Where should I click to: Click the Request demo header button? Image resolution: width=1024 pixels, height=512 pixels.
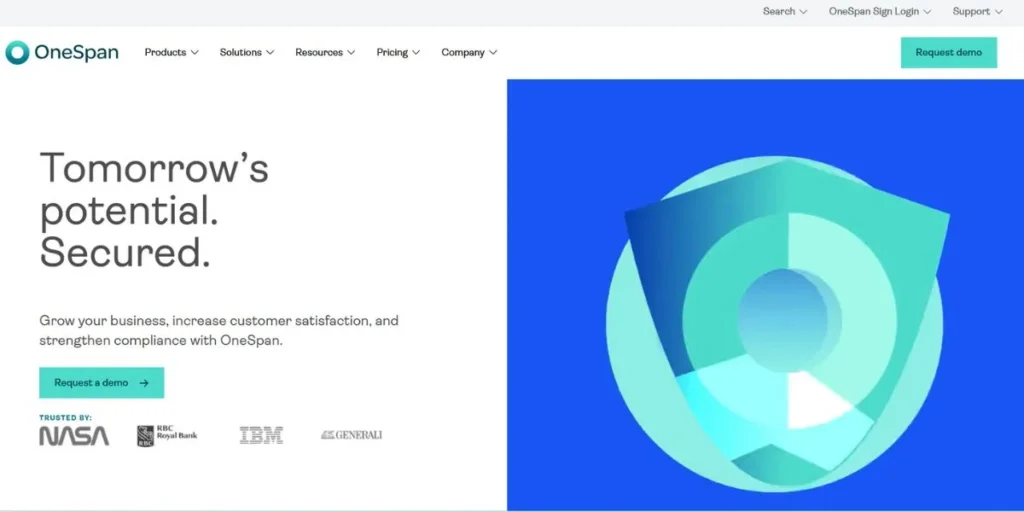click(949, 52)
